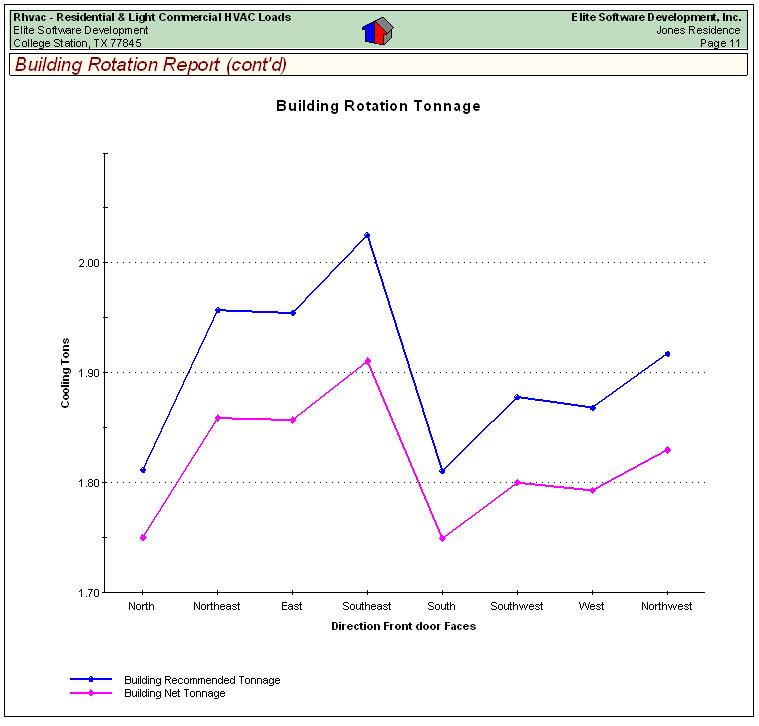Viewport: 759px width, 726px height.
Task: Pick the magenta data point at North
Action: (143, 538)
